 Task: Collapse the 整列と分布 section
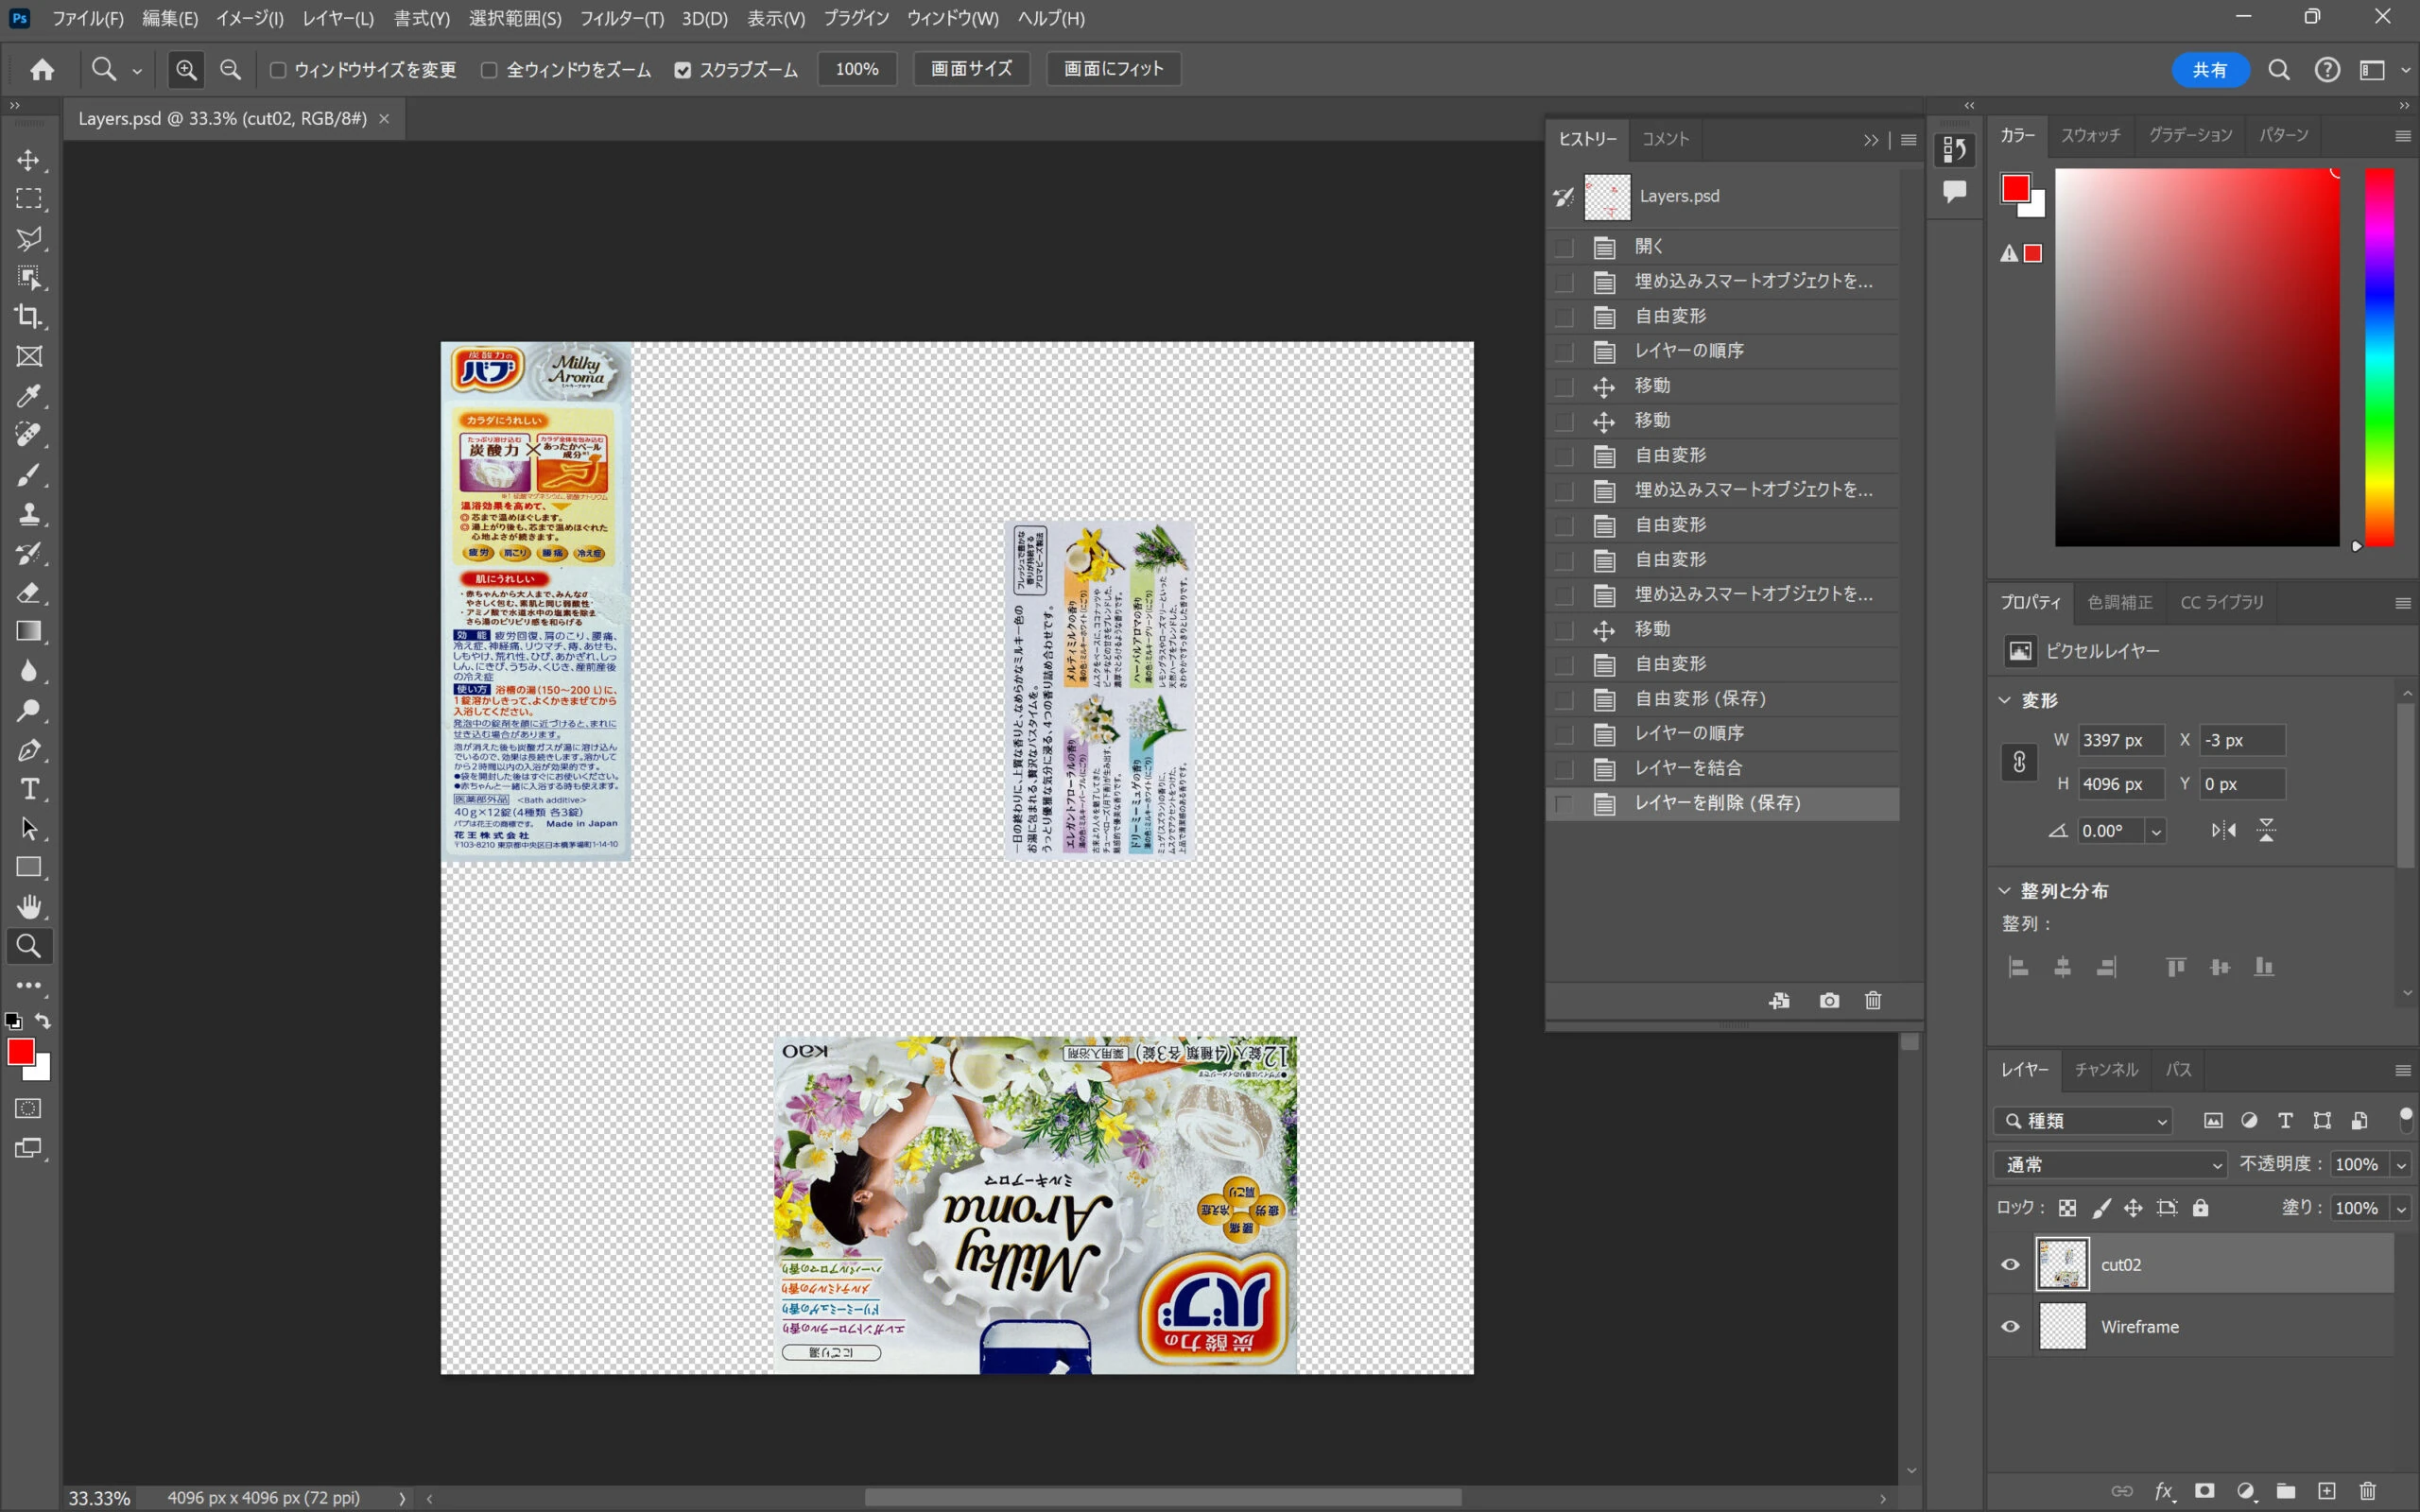point(2004,890)
